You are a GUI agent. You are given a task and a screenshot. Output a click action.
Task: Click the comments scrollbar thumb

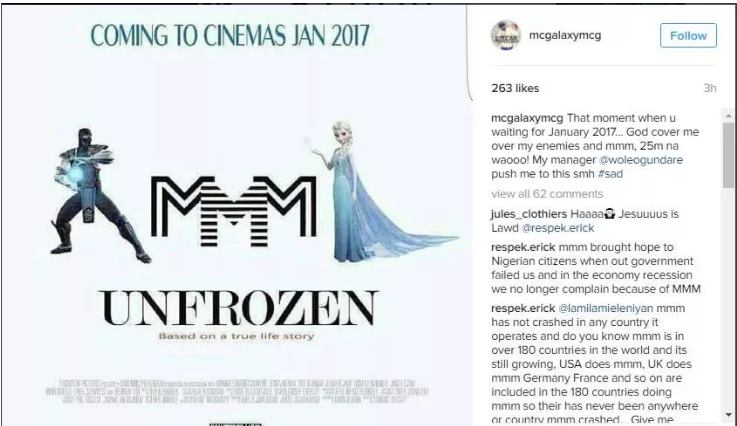(x=729, y=155)
